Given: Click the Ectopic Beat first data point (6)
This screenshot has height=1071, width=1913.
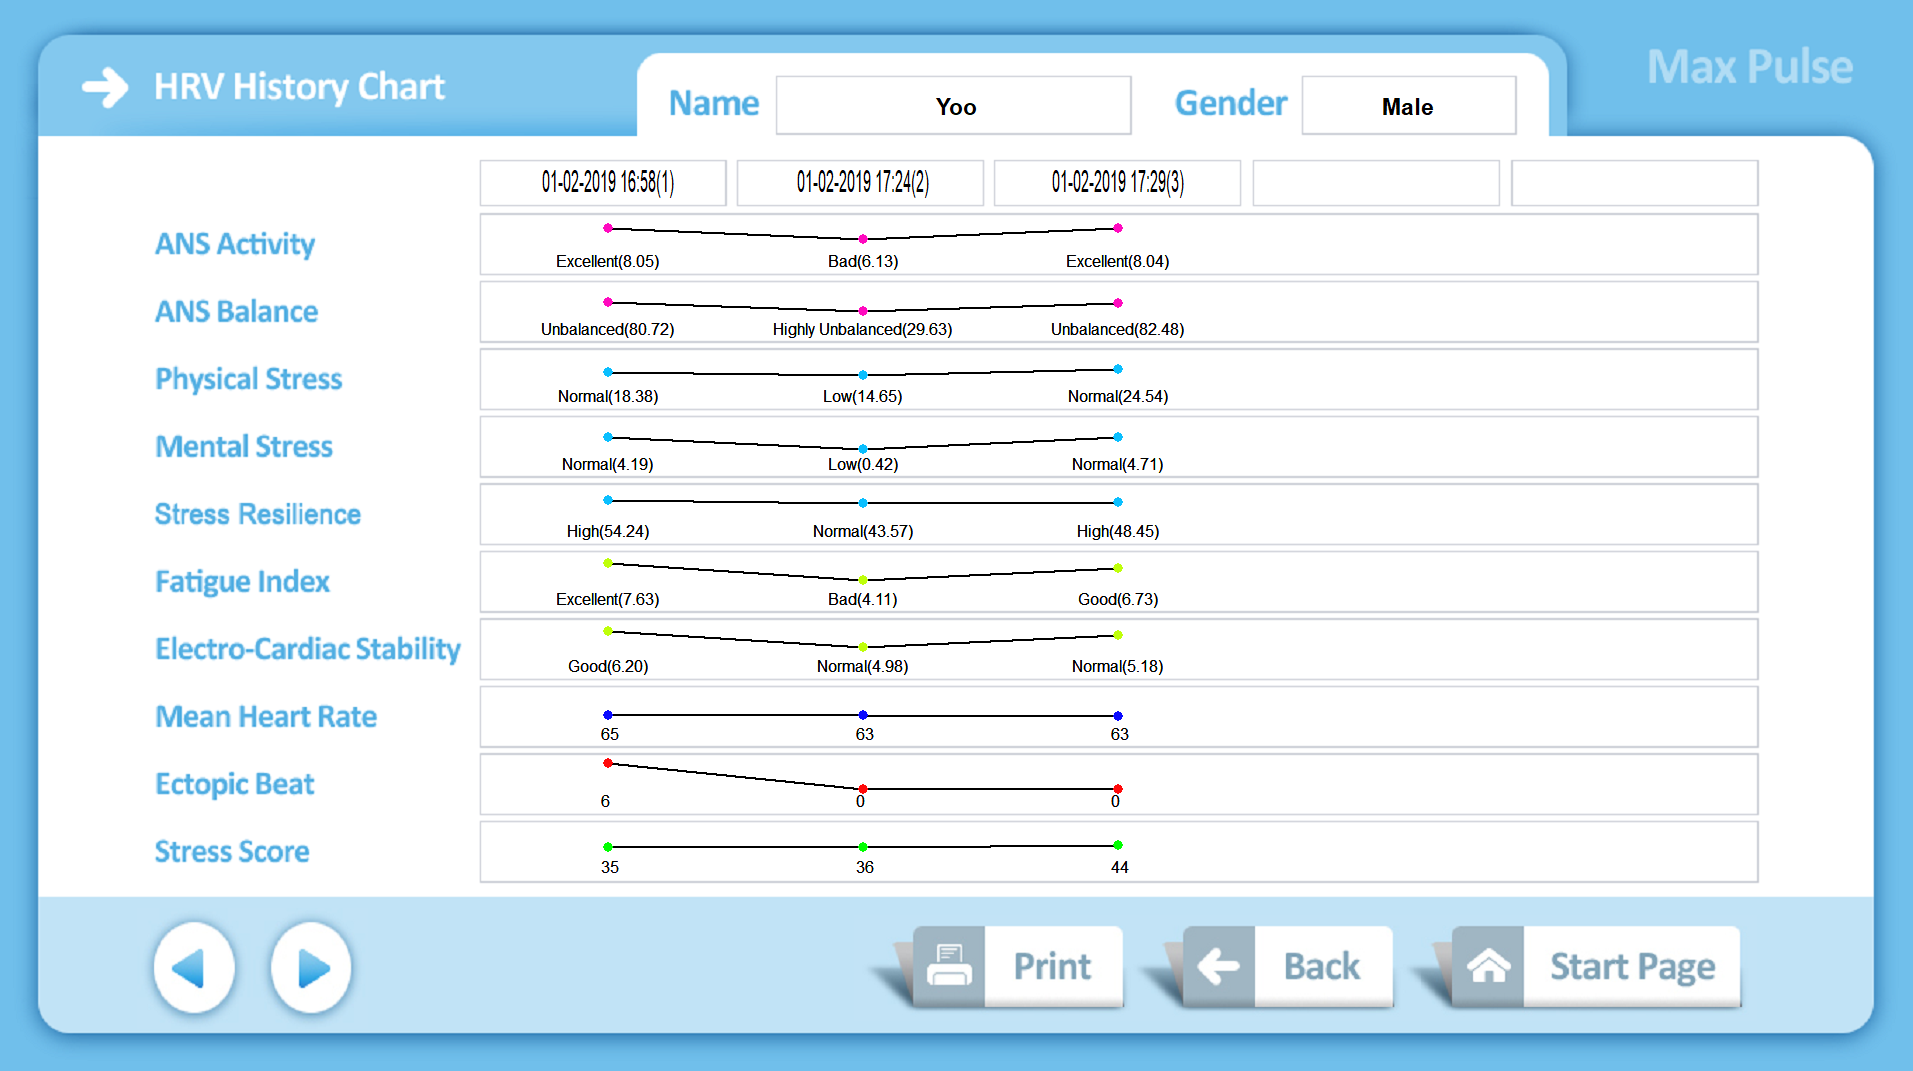Looking at the screenshot, I should (x=608, y=764).
